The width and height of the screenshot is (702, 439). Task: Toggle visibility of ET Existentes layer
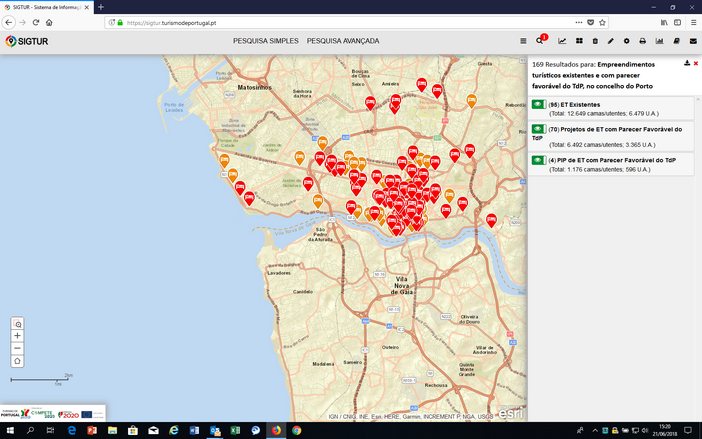(x=537, y=104)
